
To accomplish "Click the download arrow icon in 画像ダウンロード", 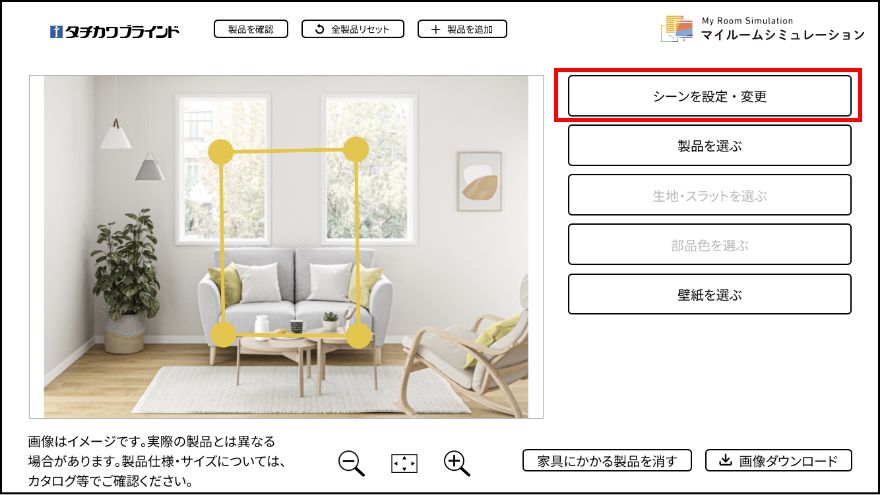I will (x=725, y=460).
